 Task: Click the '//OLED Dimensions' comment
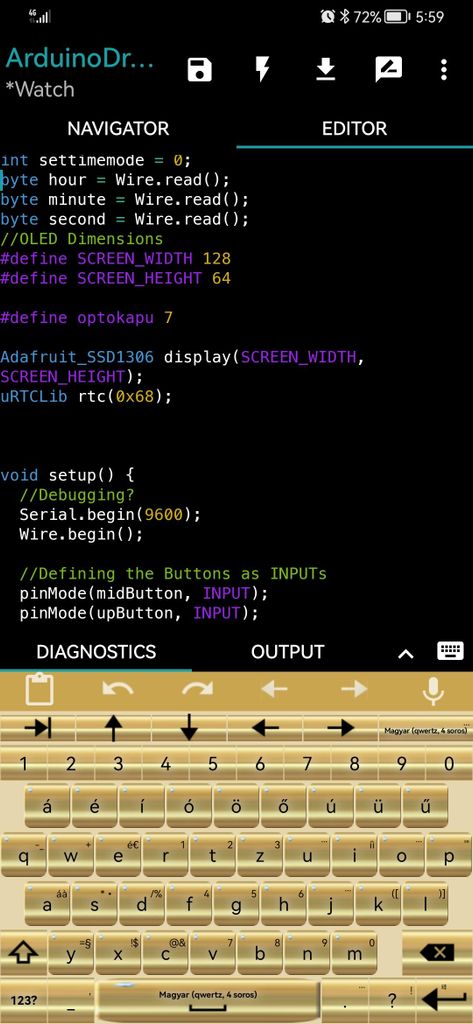tap(82, 239)
